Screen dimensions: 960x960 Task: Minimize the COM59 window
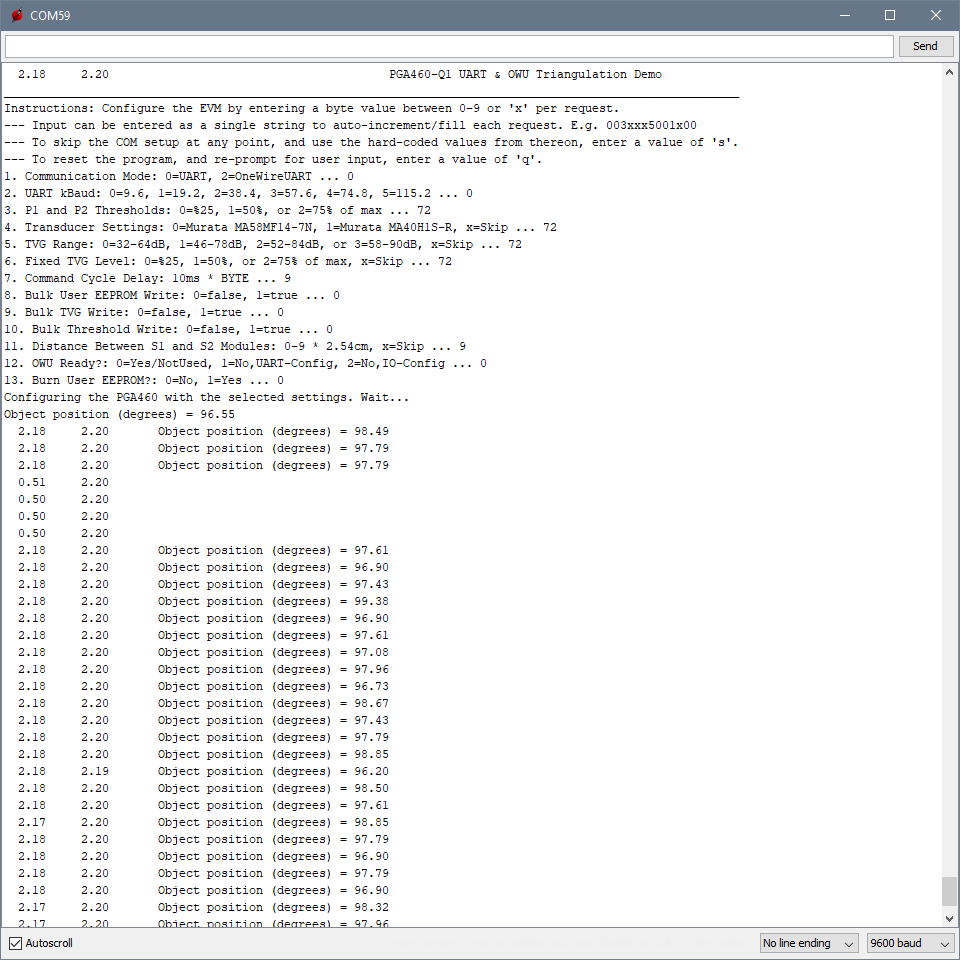pos(845,15)
